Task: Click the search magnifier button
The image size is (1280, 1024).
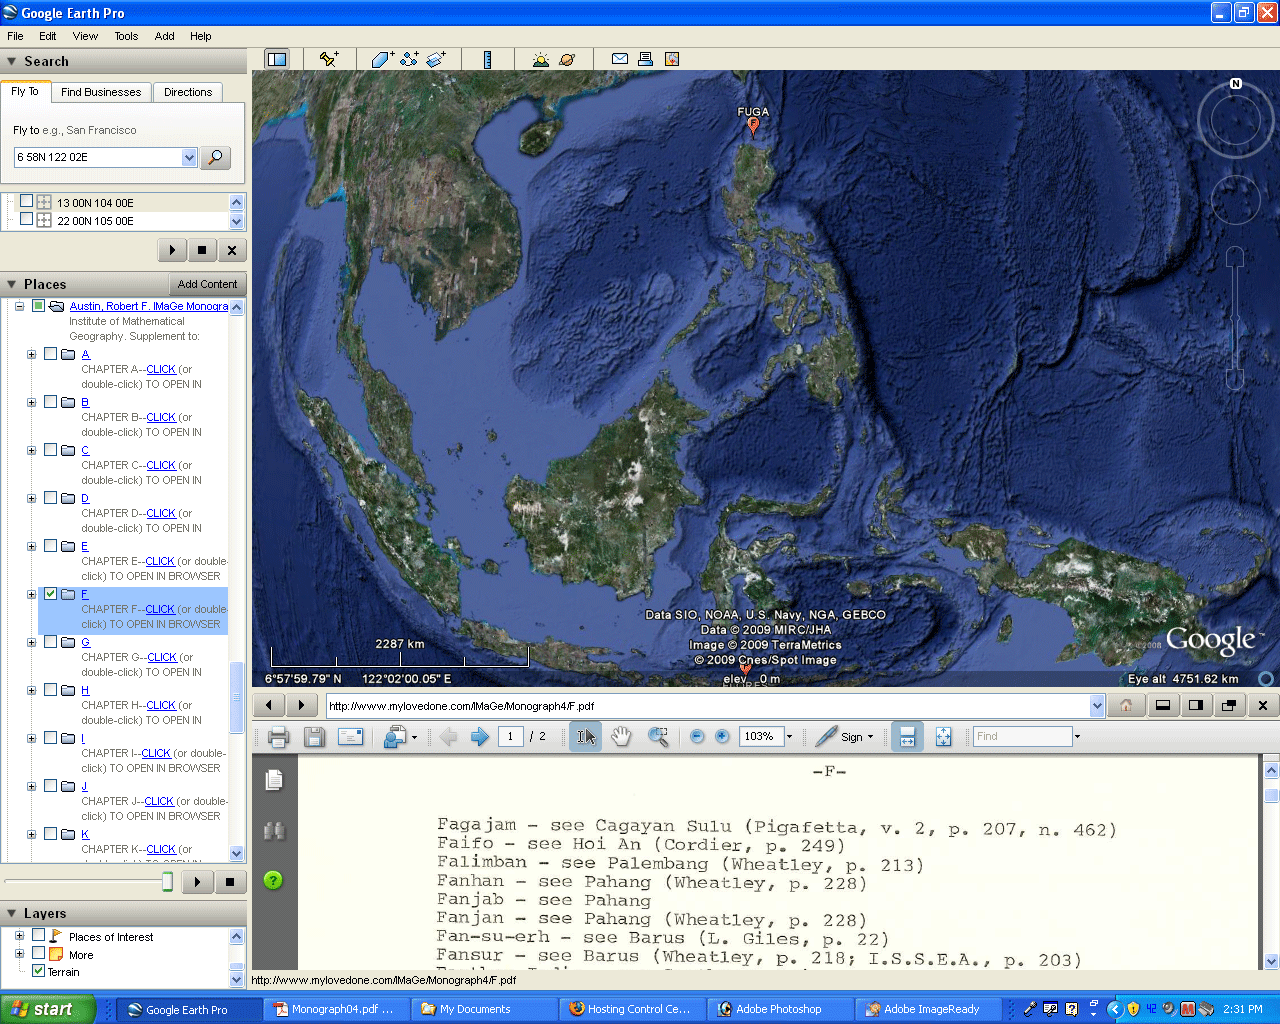Action: [216, 157]
